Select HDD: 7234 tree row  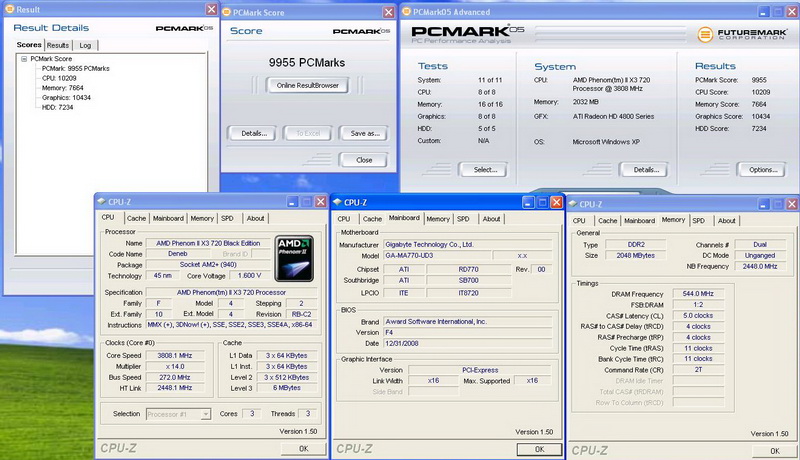pos(58,107)
